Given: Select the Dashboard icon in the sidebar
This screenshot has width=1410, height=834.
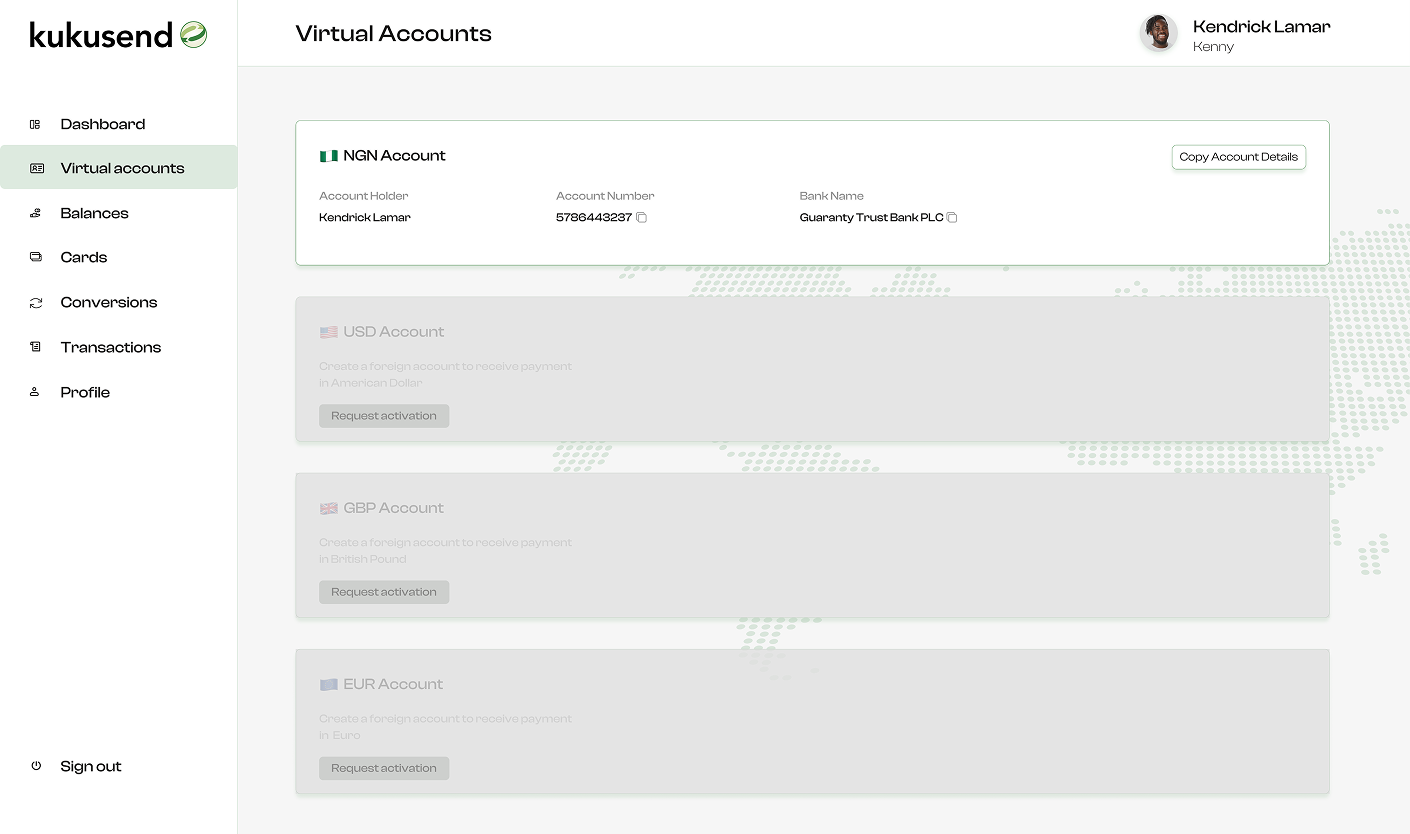Looking at the screenshot, I should 34,123.
